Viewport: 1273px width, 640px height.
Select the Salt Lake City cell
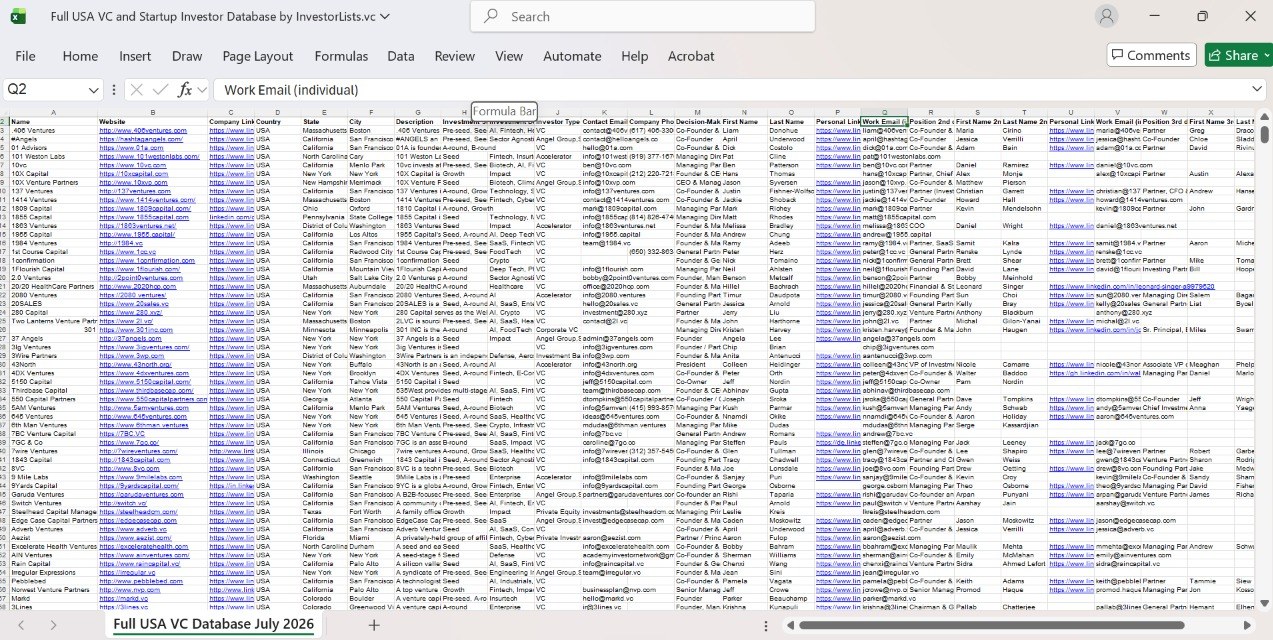[x=371, y=278]
